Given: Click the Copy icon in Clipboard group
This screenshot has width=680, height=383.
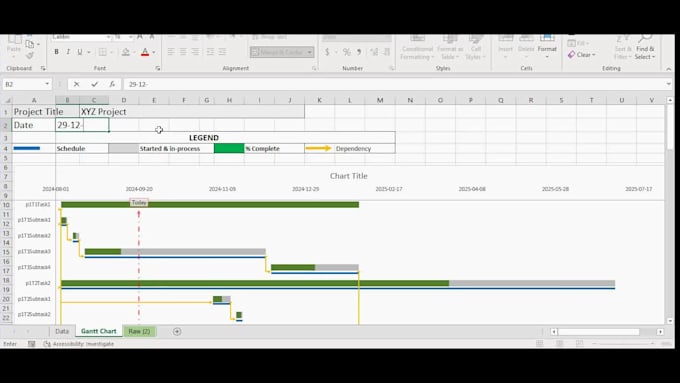Looking at the screenshot, I should pos(29,44).
